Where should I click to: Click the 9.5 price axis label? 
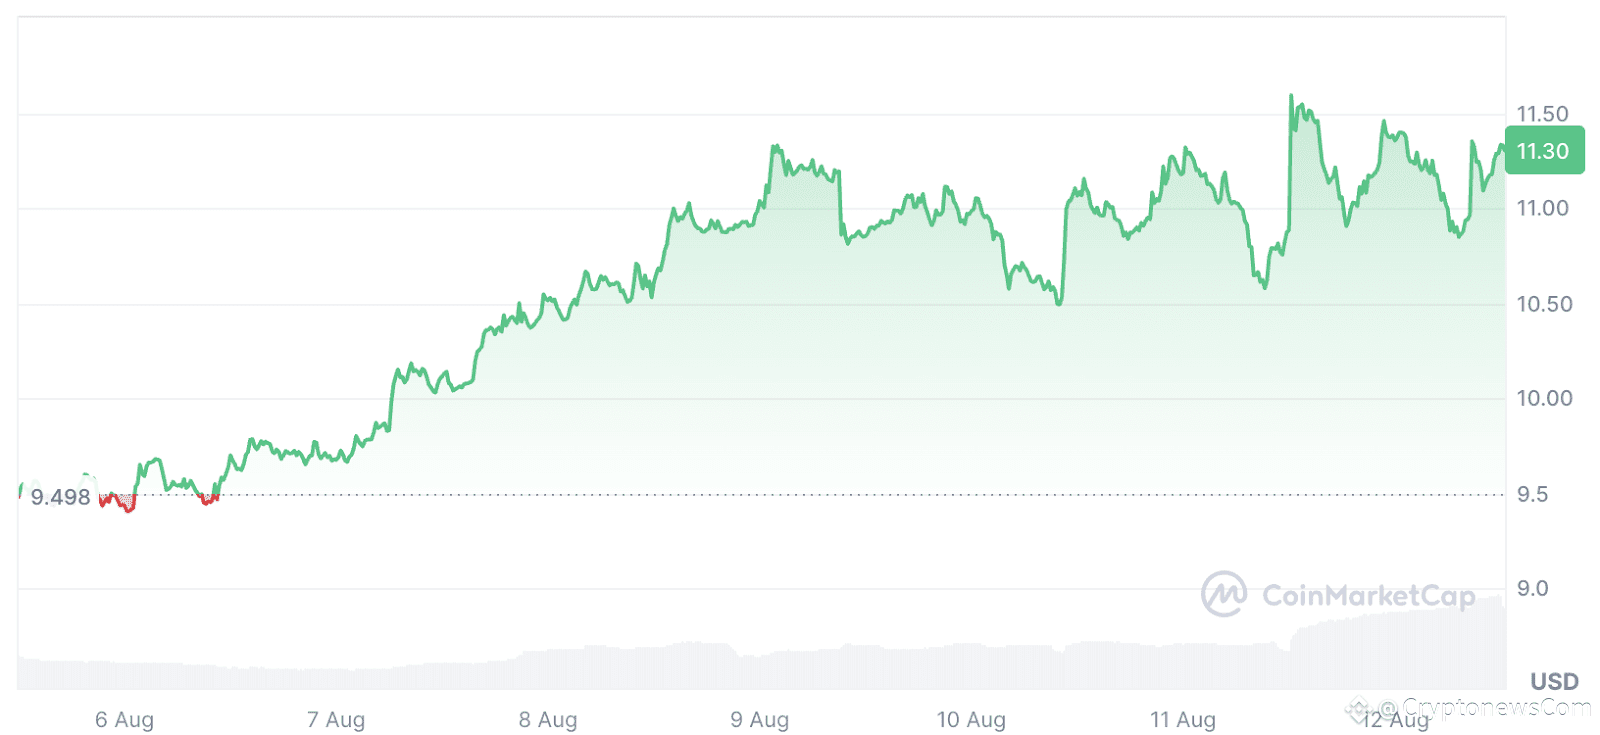pos(1532,494)
